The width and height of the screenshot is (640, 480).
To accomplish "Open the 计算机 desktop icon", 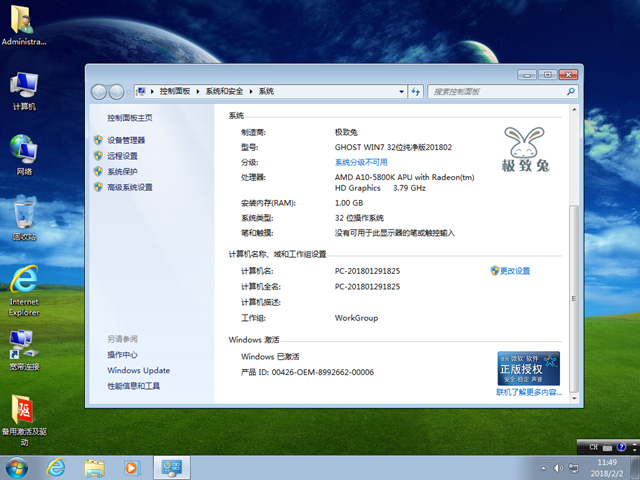I will [x=24, y=91].
